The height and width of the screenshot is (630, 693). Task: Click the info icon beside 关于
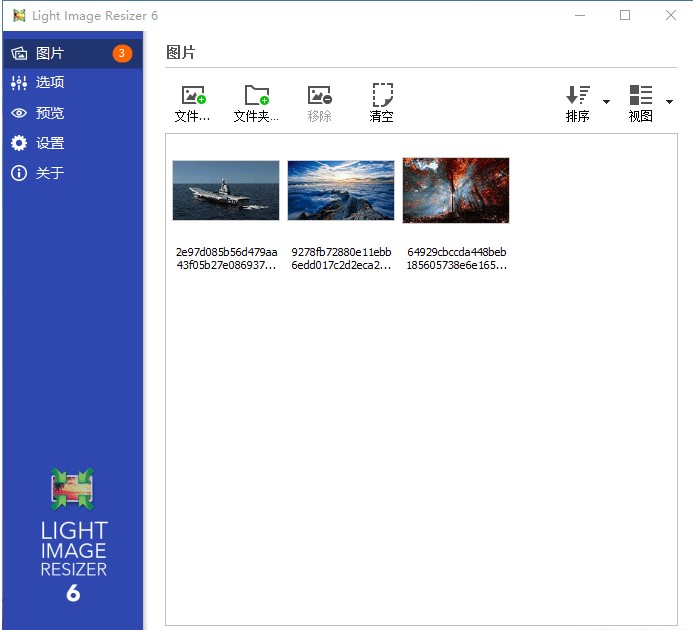pos(19,173)
